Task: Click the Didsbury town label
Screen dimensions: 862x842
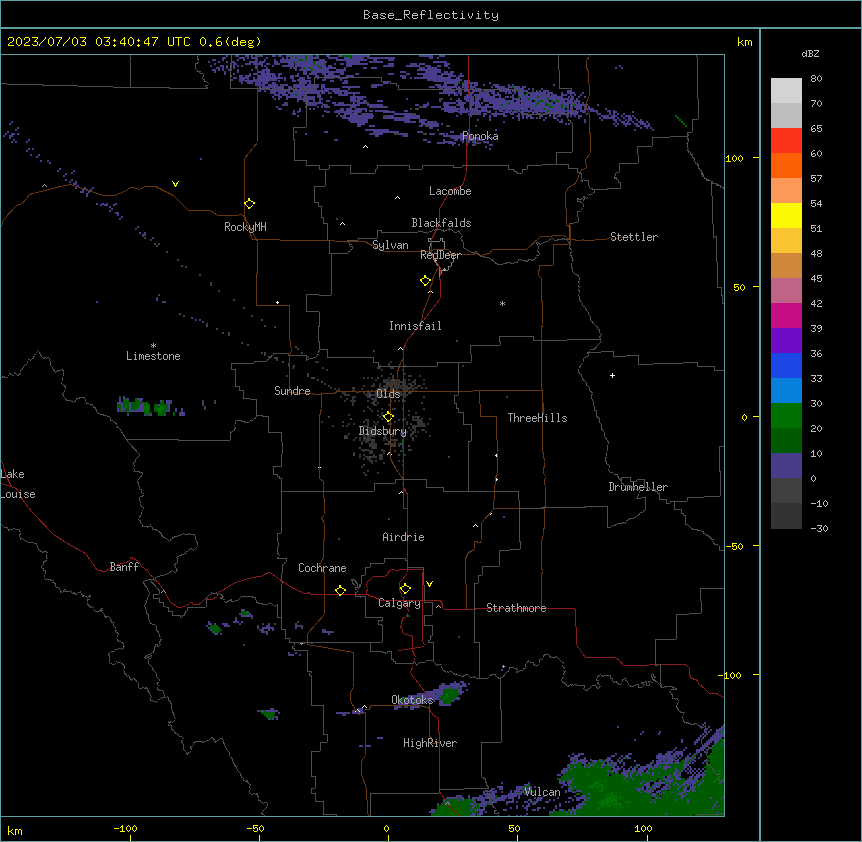Action: click(x=383, y=431)
